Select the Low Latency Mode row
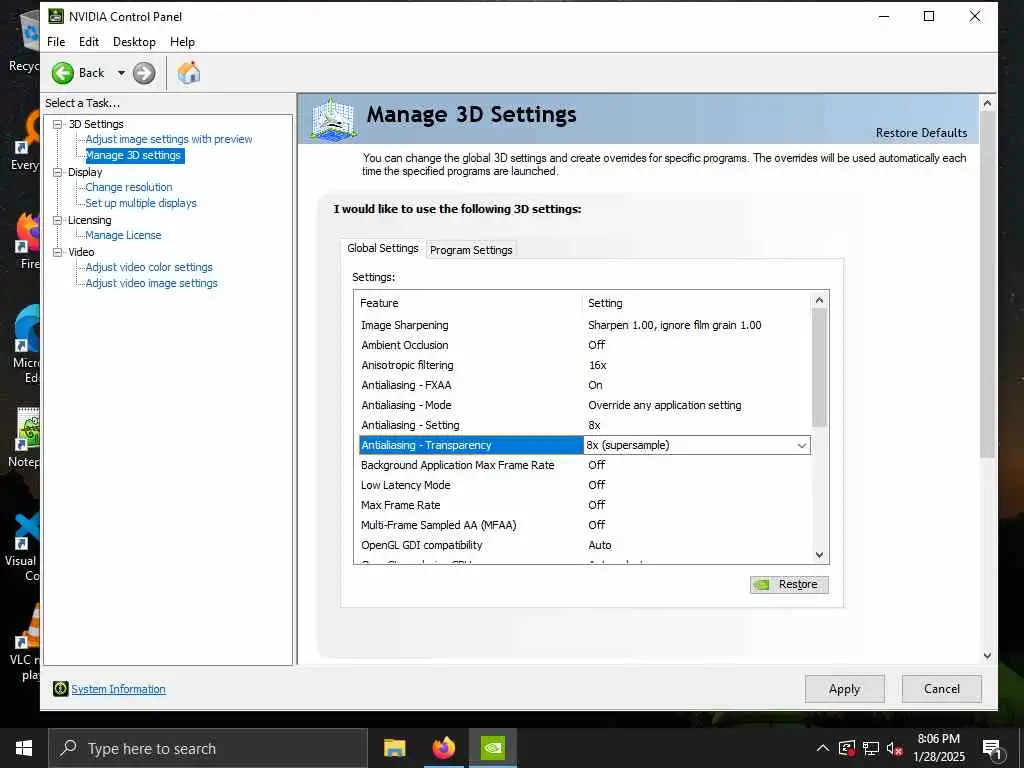 585,485
